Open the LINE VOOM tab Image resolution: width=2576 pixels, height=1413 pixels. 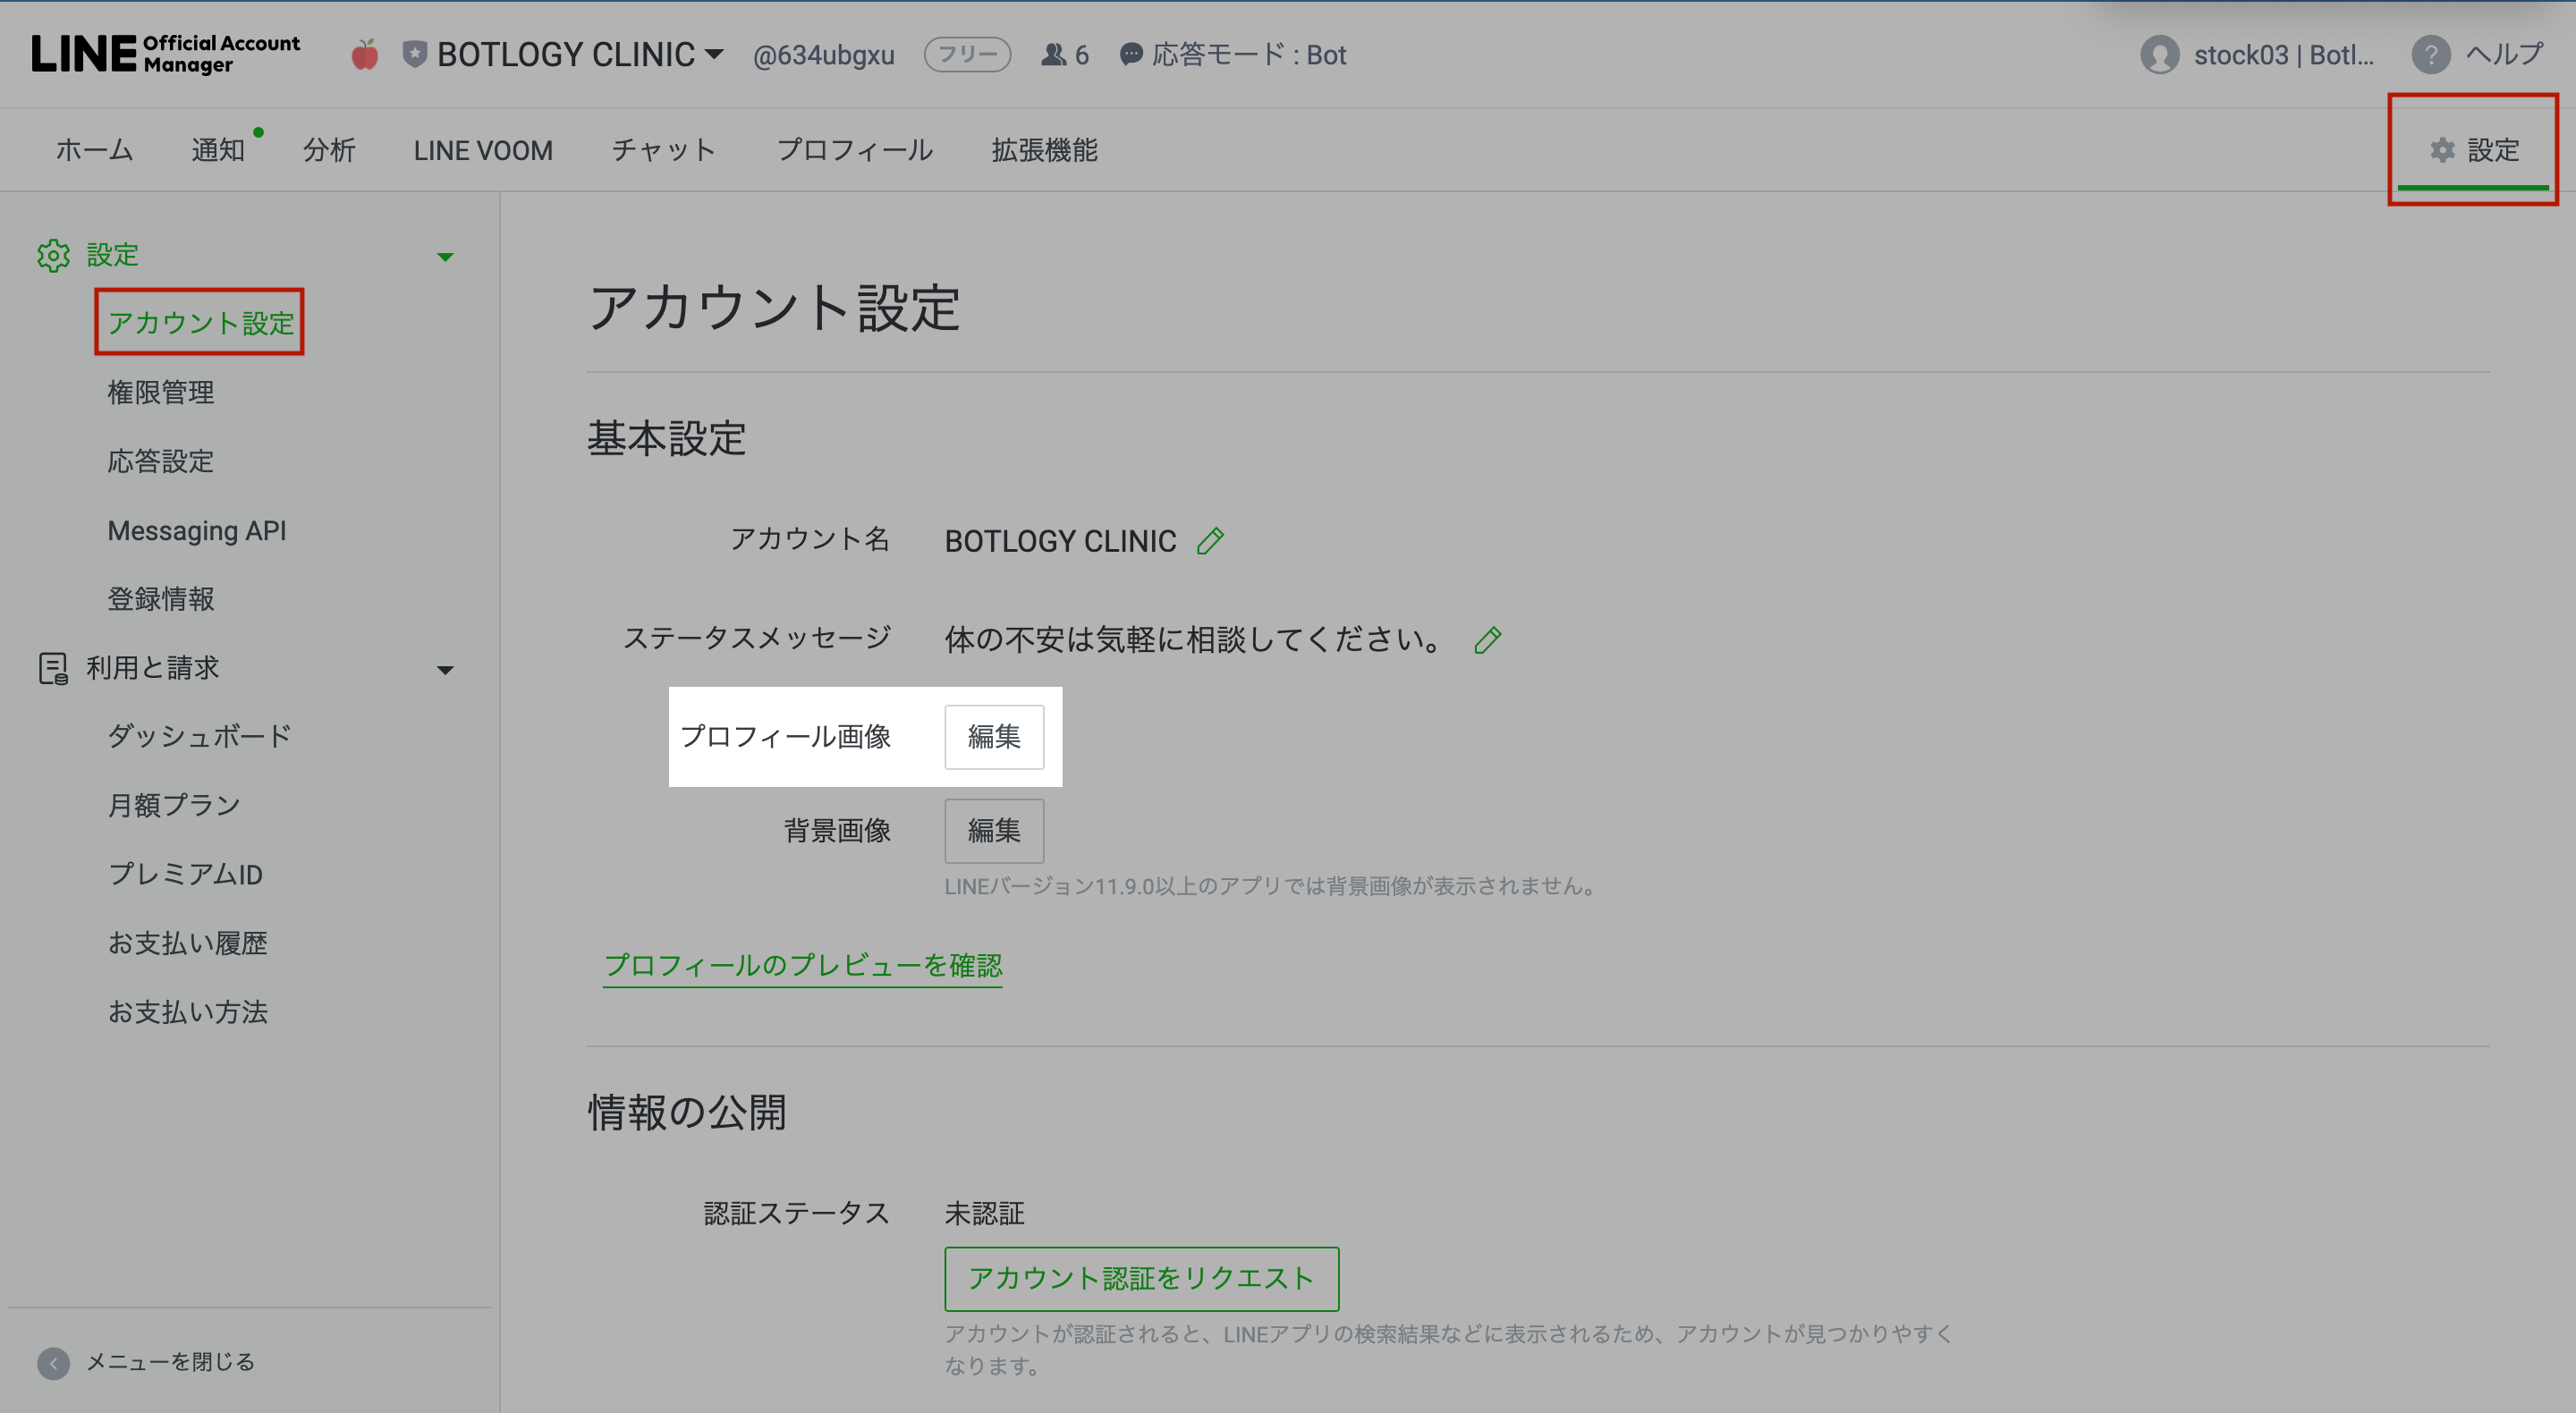coord(483,150)
